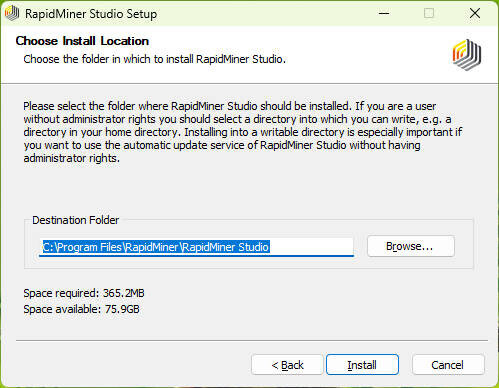The image size is (499, 388).
Task: Click 'Choose the folder in which to install' subtitle
Action: pyautogui.click(x=155, y=59)
